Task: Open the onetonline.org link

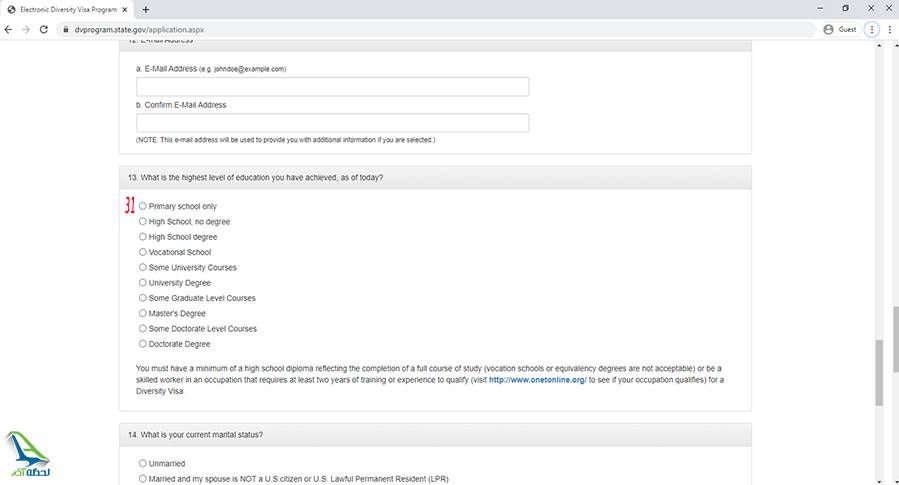Action: [x=537, y=380]
